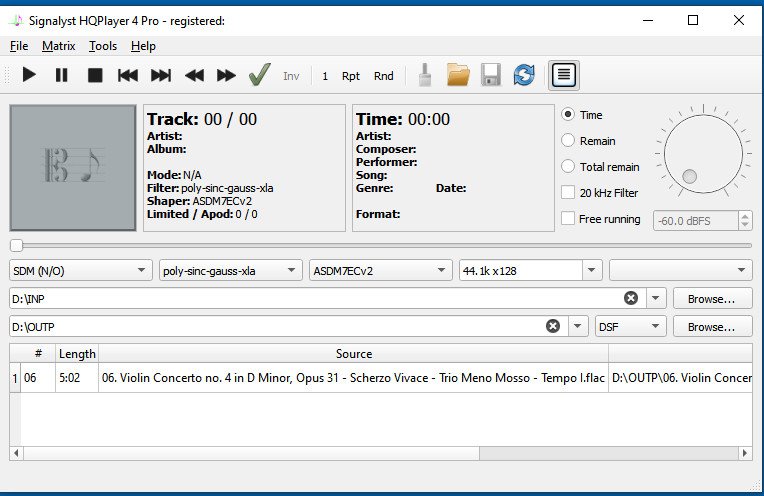Toggle repeat-one mode labeled 1
The image size is (764, 496).
pyautogui.click(x=325, y=76)
